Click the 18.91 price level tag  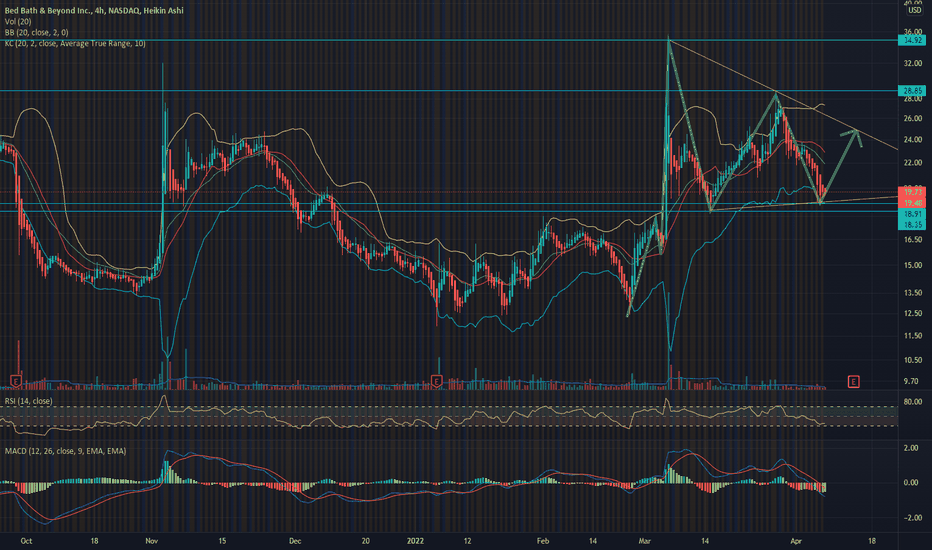coord(912,214)
